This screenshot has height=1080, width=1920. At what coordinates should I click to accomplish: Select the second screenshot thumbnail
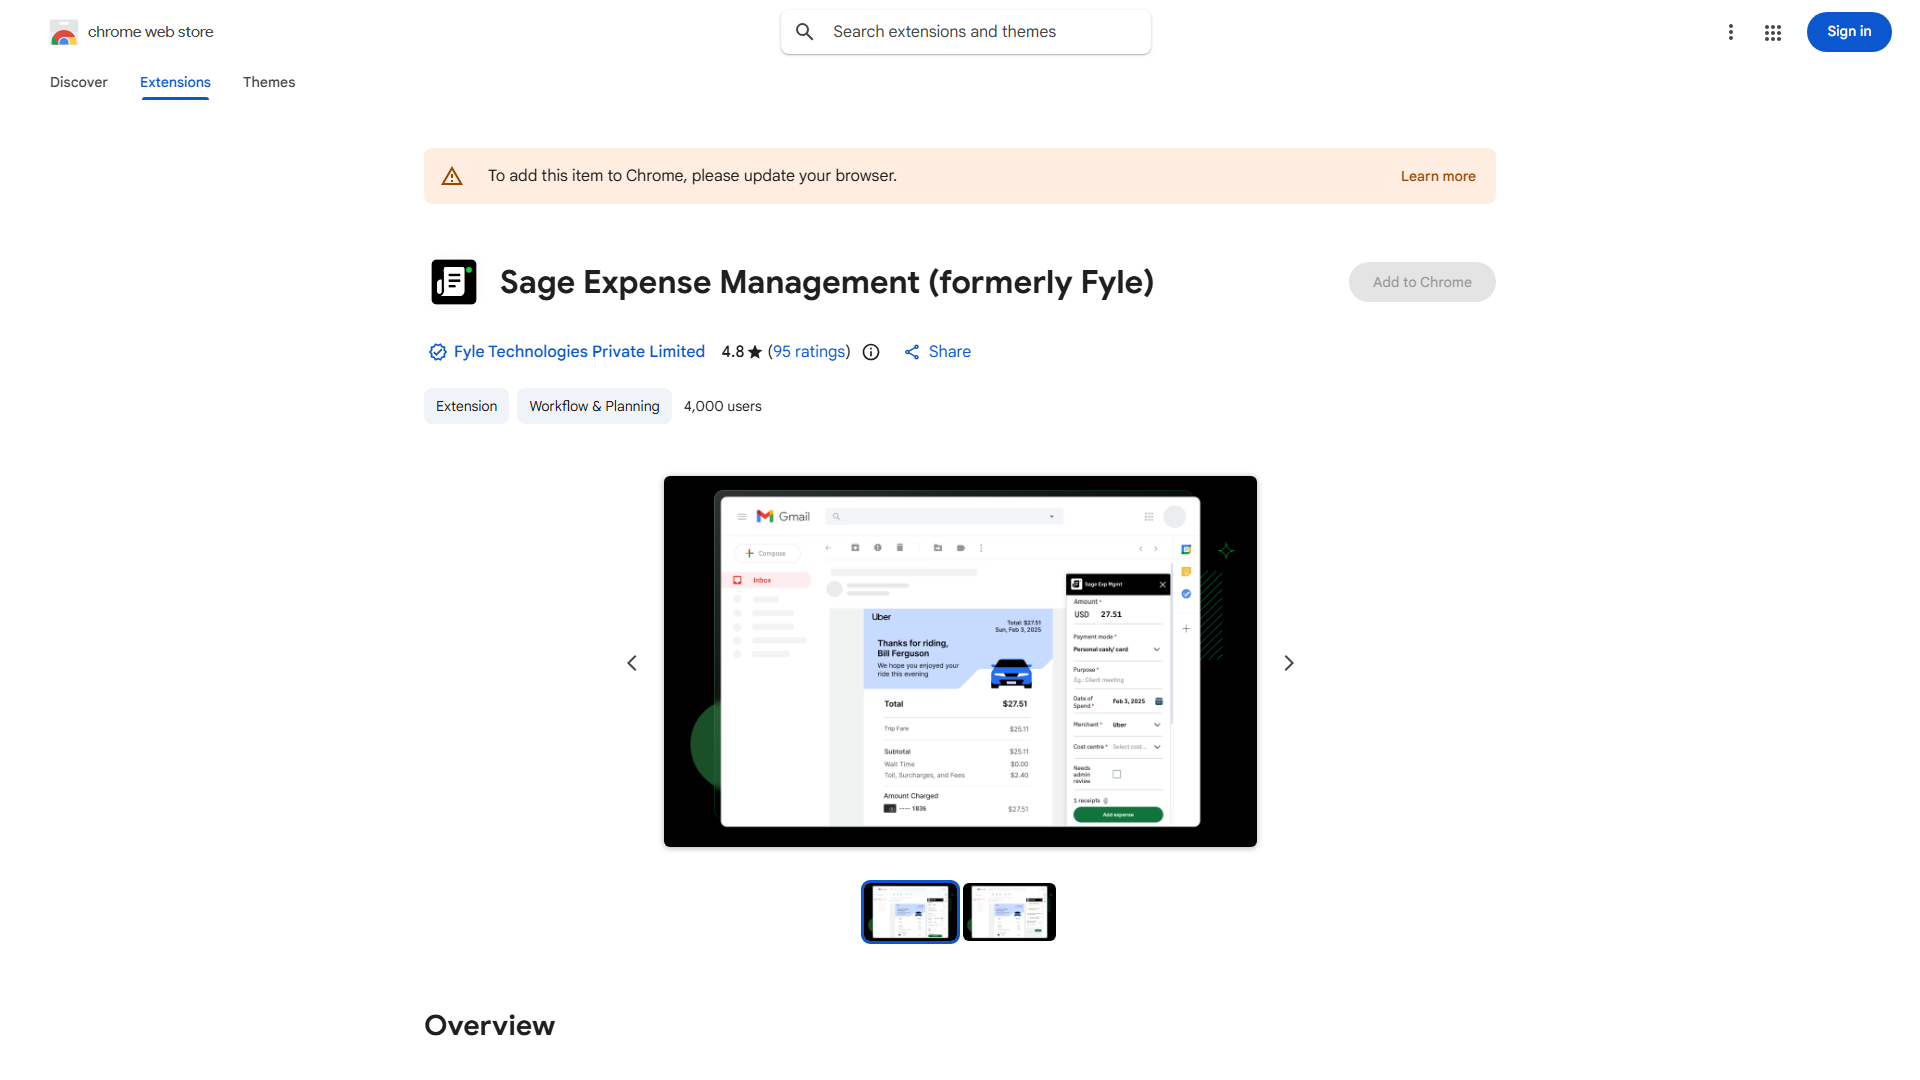[1008, 911]
